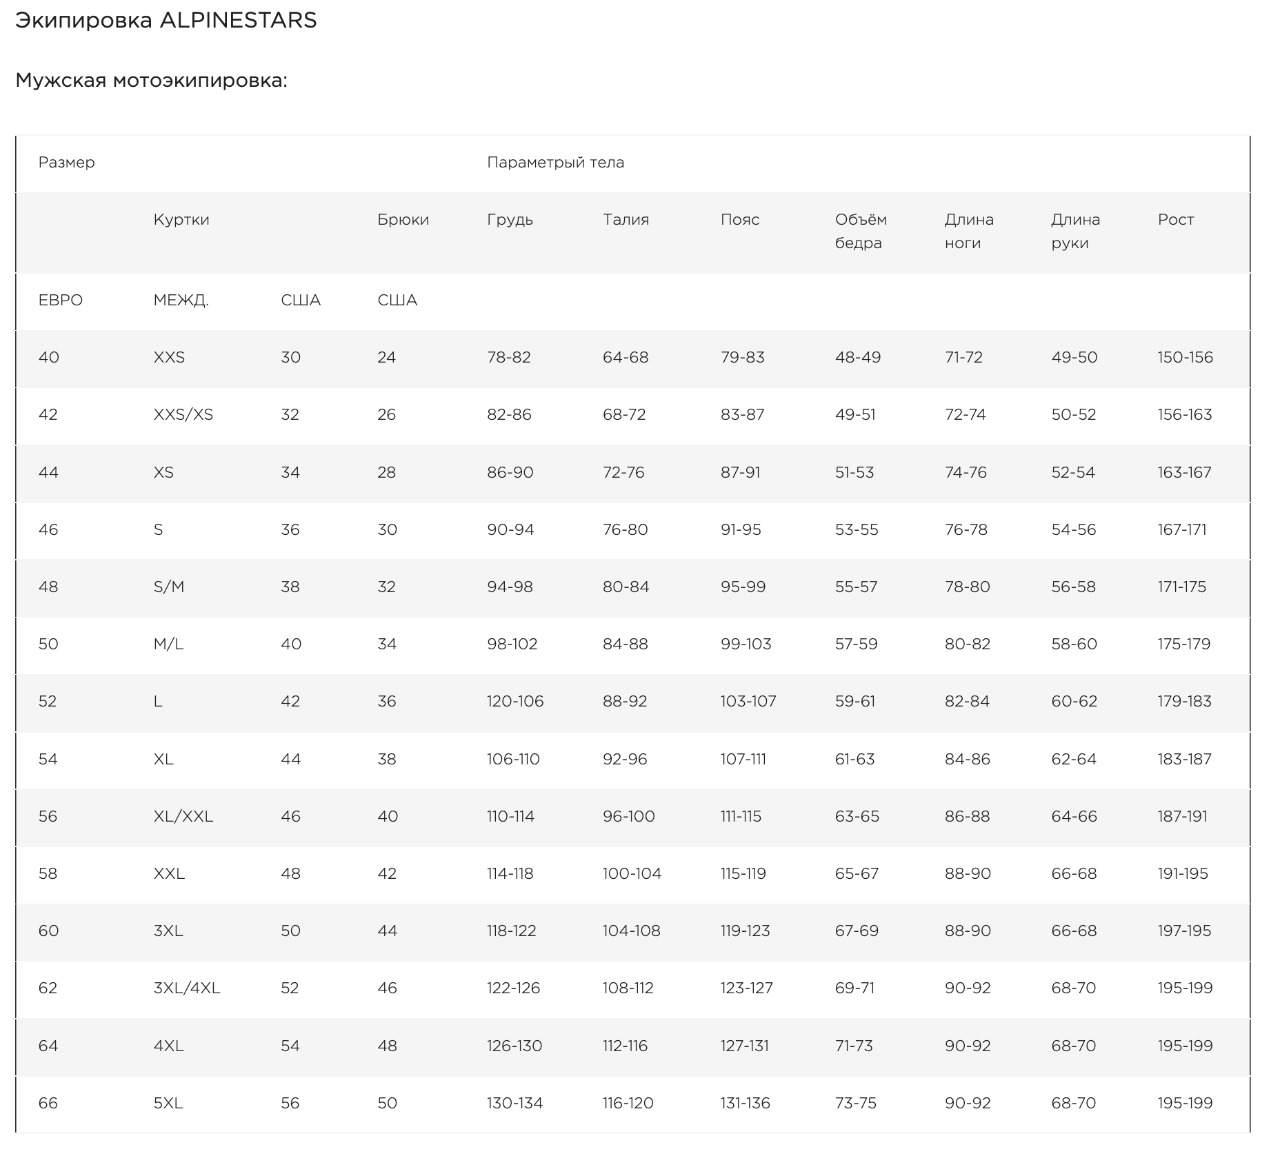Click the Грудь column header
1280x1158 pixels.
point(510,220)
